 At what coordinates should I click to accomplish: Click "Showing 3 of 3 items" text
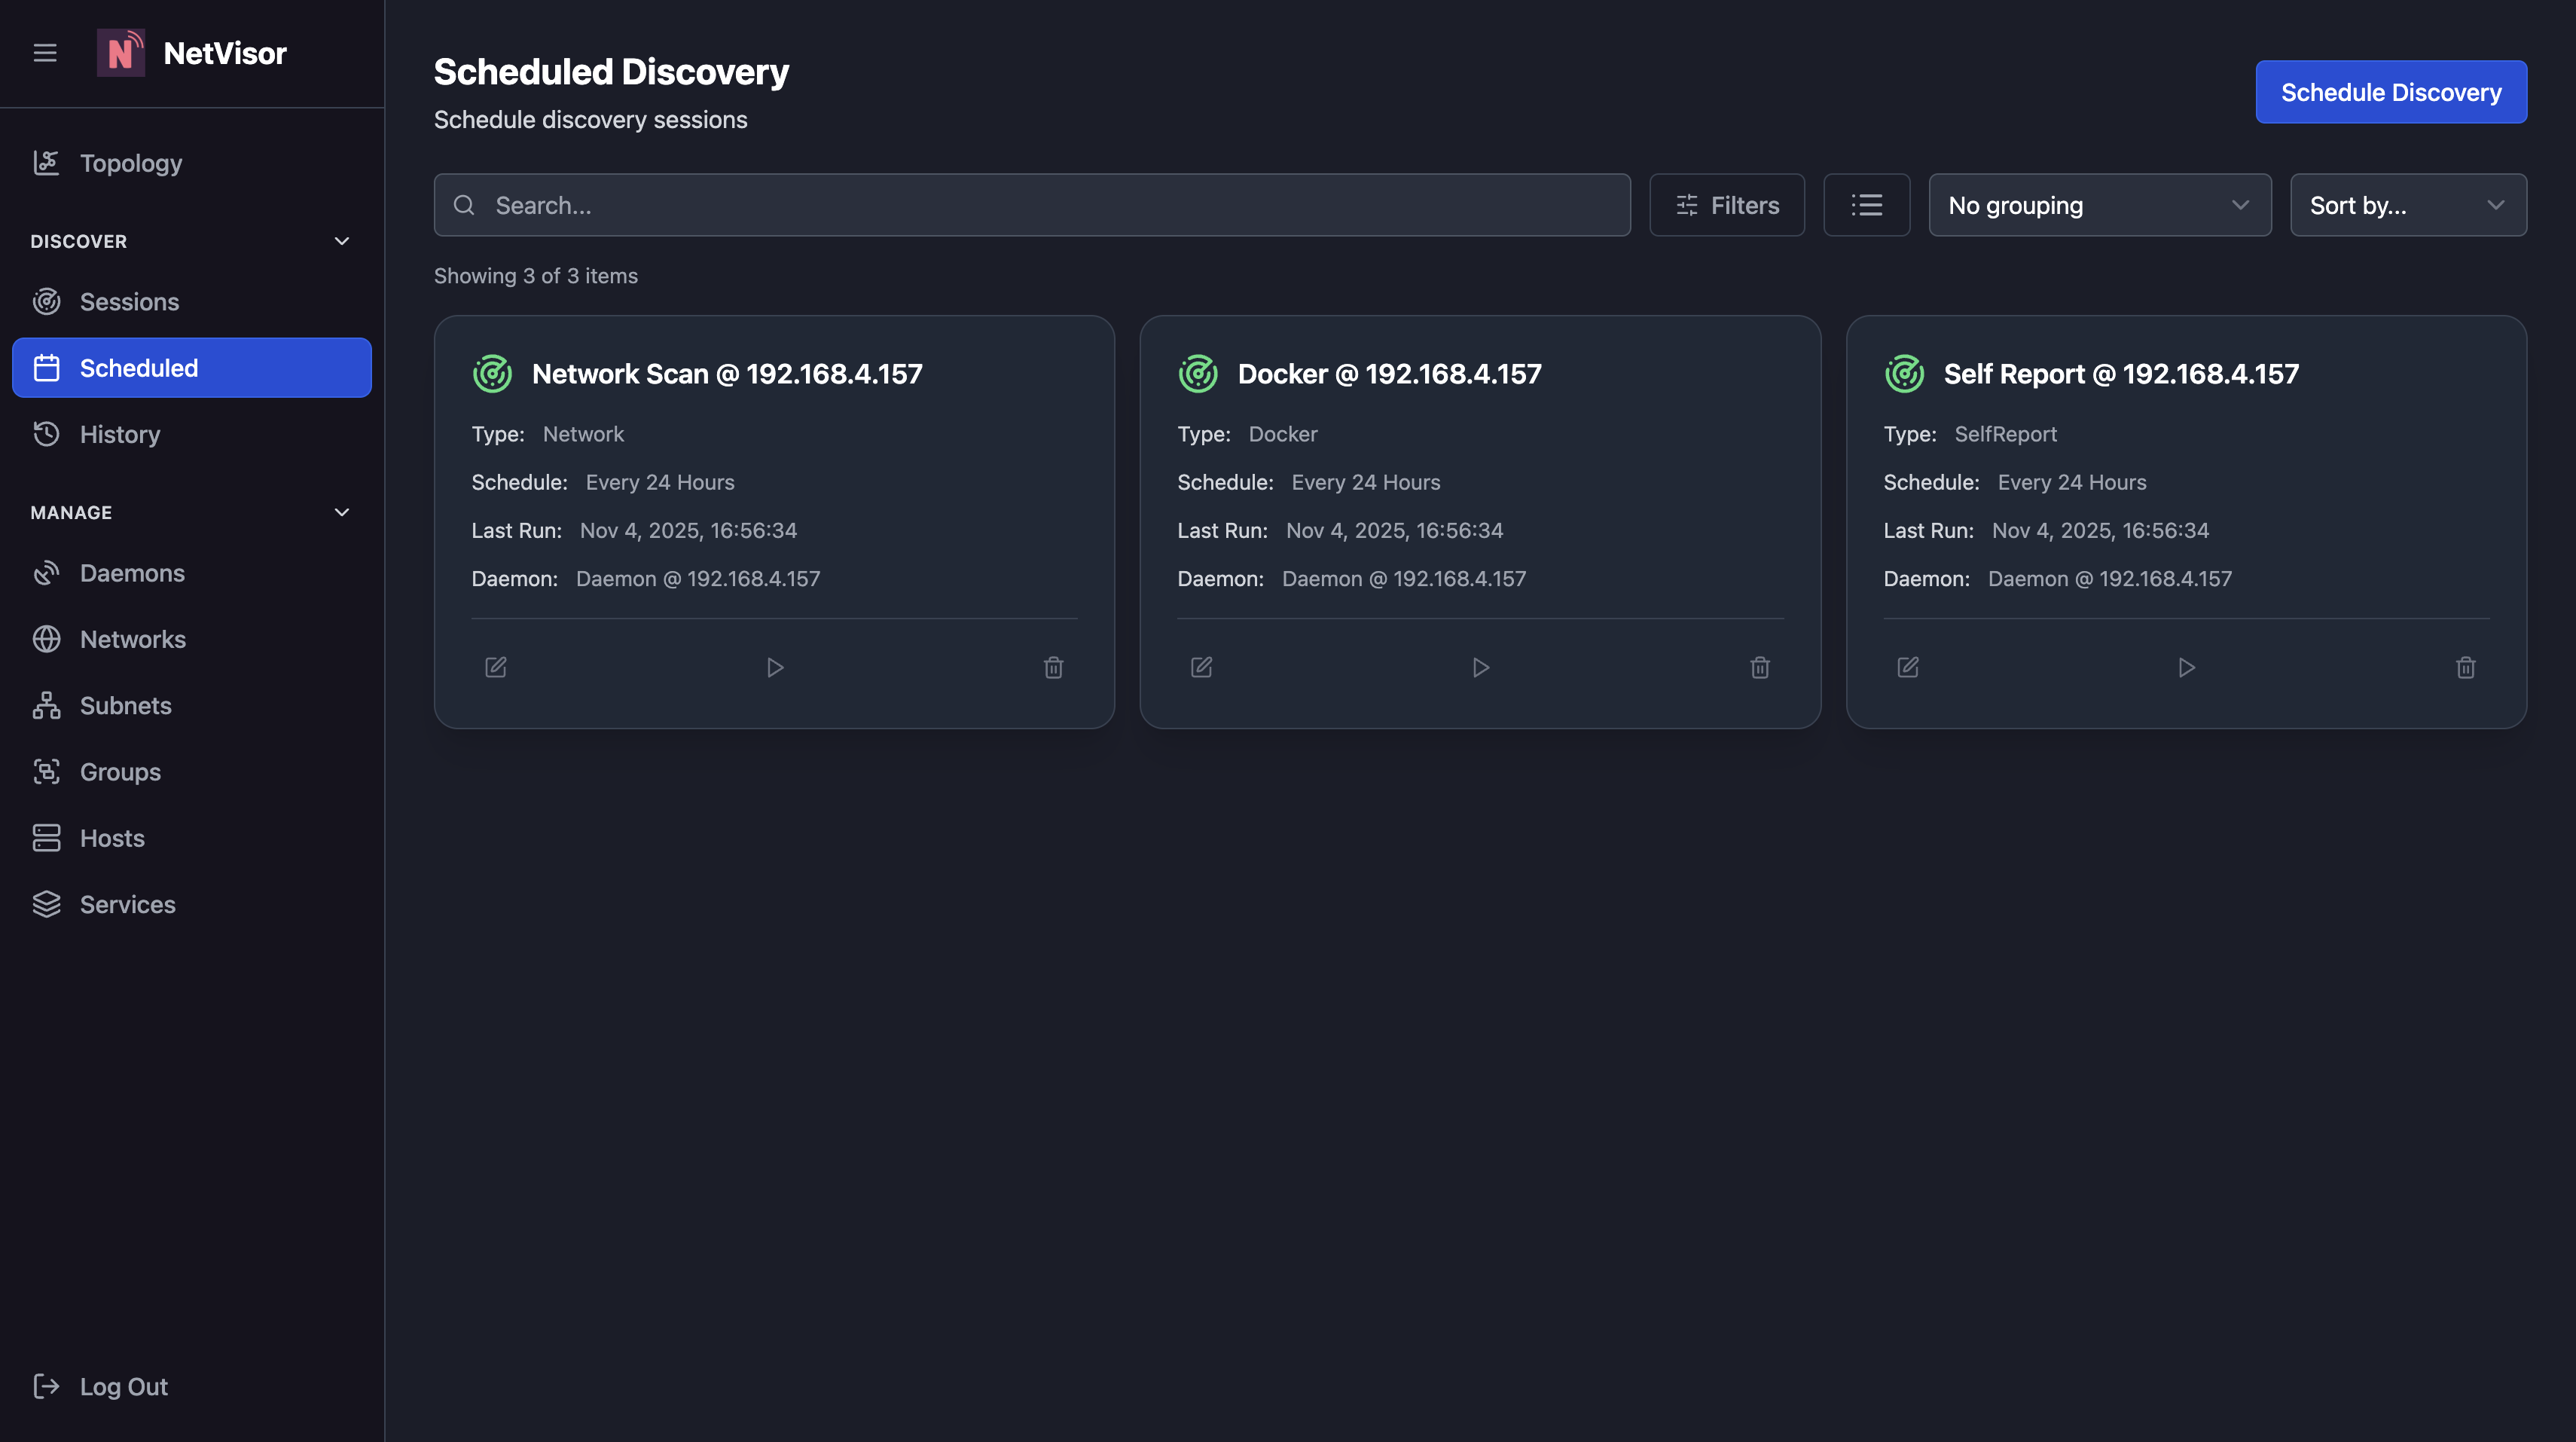pyautogui.click(x=536, y=276)
